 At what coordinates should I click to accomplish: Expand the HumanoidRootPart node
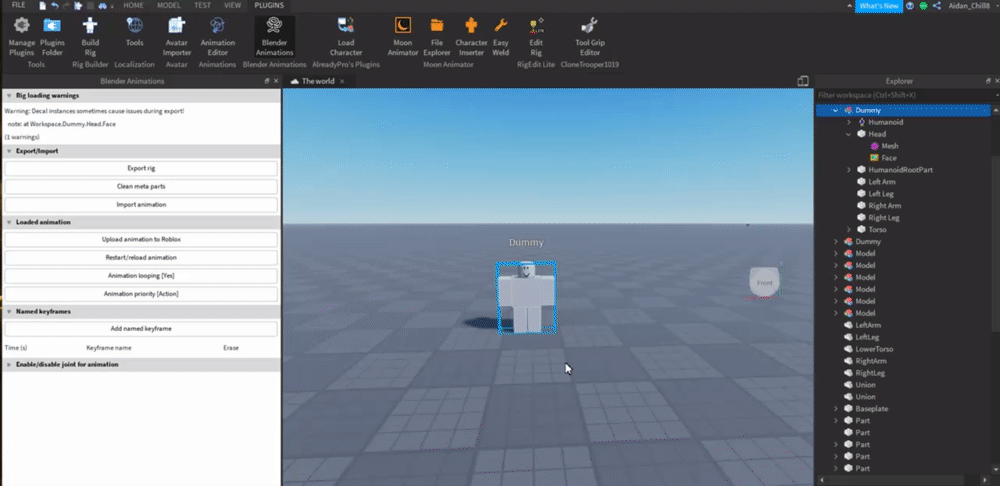849,170
